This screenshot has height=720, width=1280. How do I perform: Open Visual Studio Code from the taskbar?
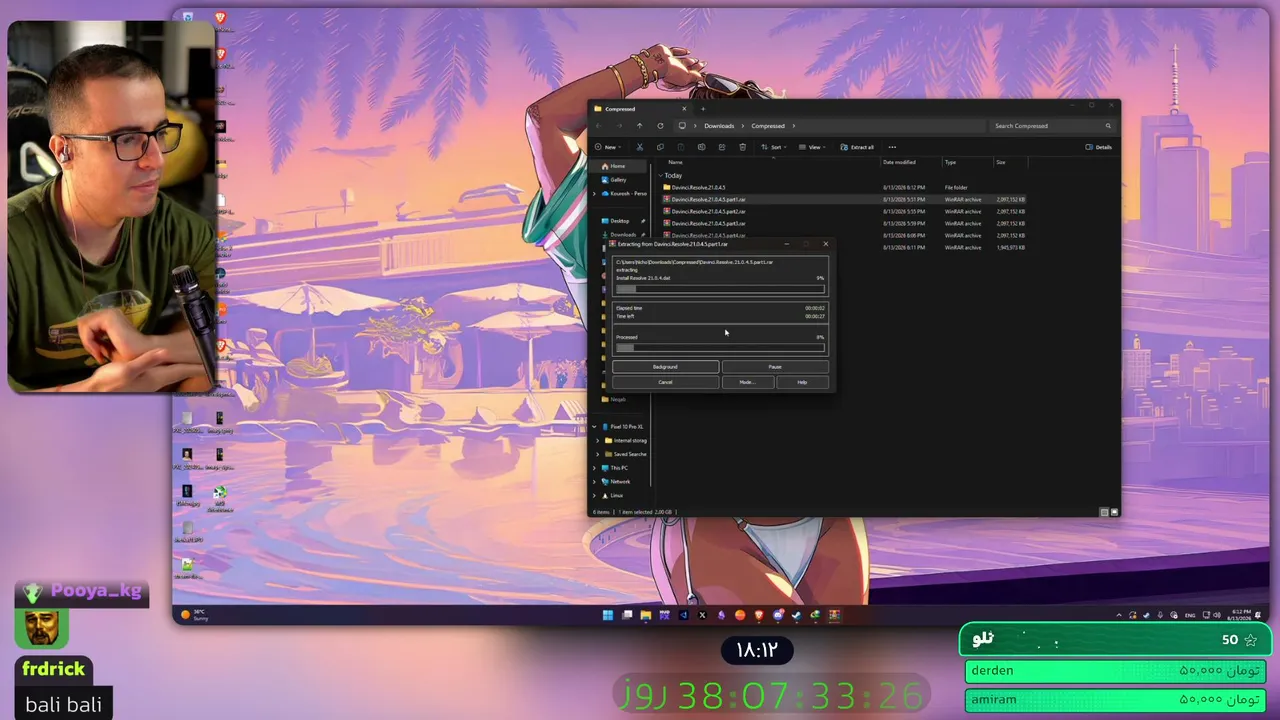point(684,615)
